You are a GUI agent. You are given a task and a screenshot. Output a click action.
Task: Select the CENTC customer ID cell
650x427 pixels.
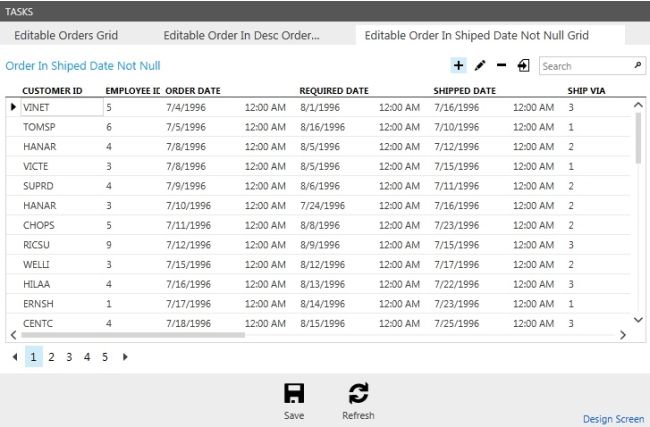tap(38, 323)
